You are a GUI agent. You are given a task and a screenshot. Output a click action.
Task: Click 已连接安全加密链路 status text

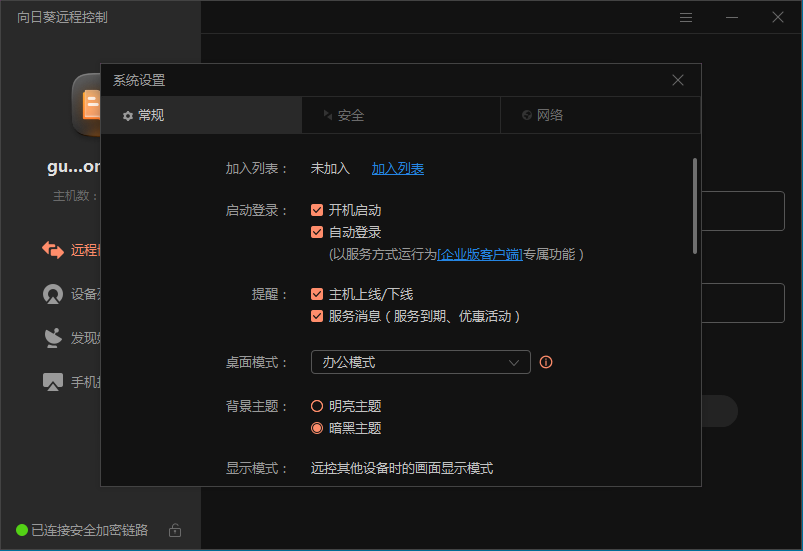(x=90, y=530)
